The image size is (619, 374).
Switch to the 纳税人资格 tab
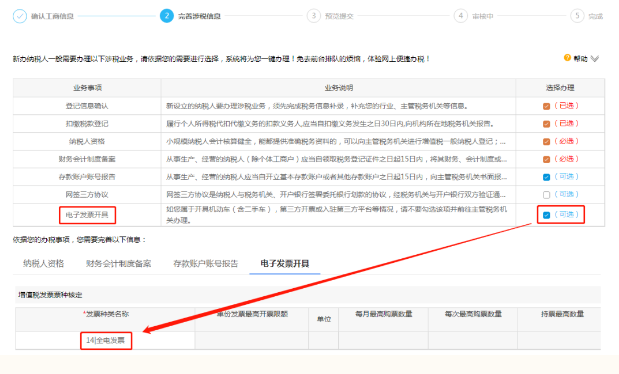(x=43, y=263)
